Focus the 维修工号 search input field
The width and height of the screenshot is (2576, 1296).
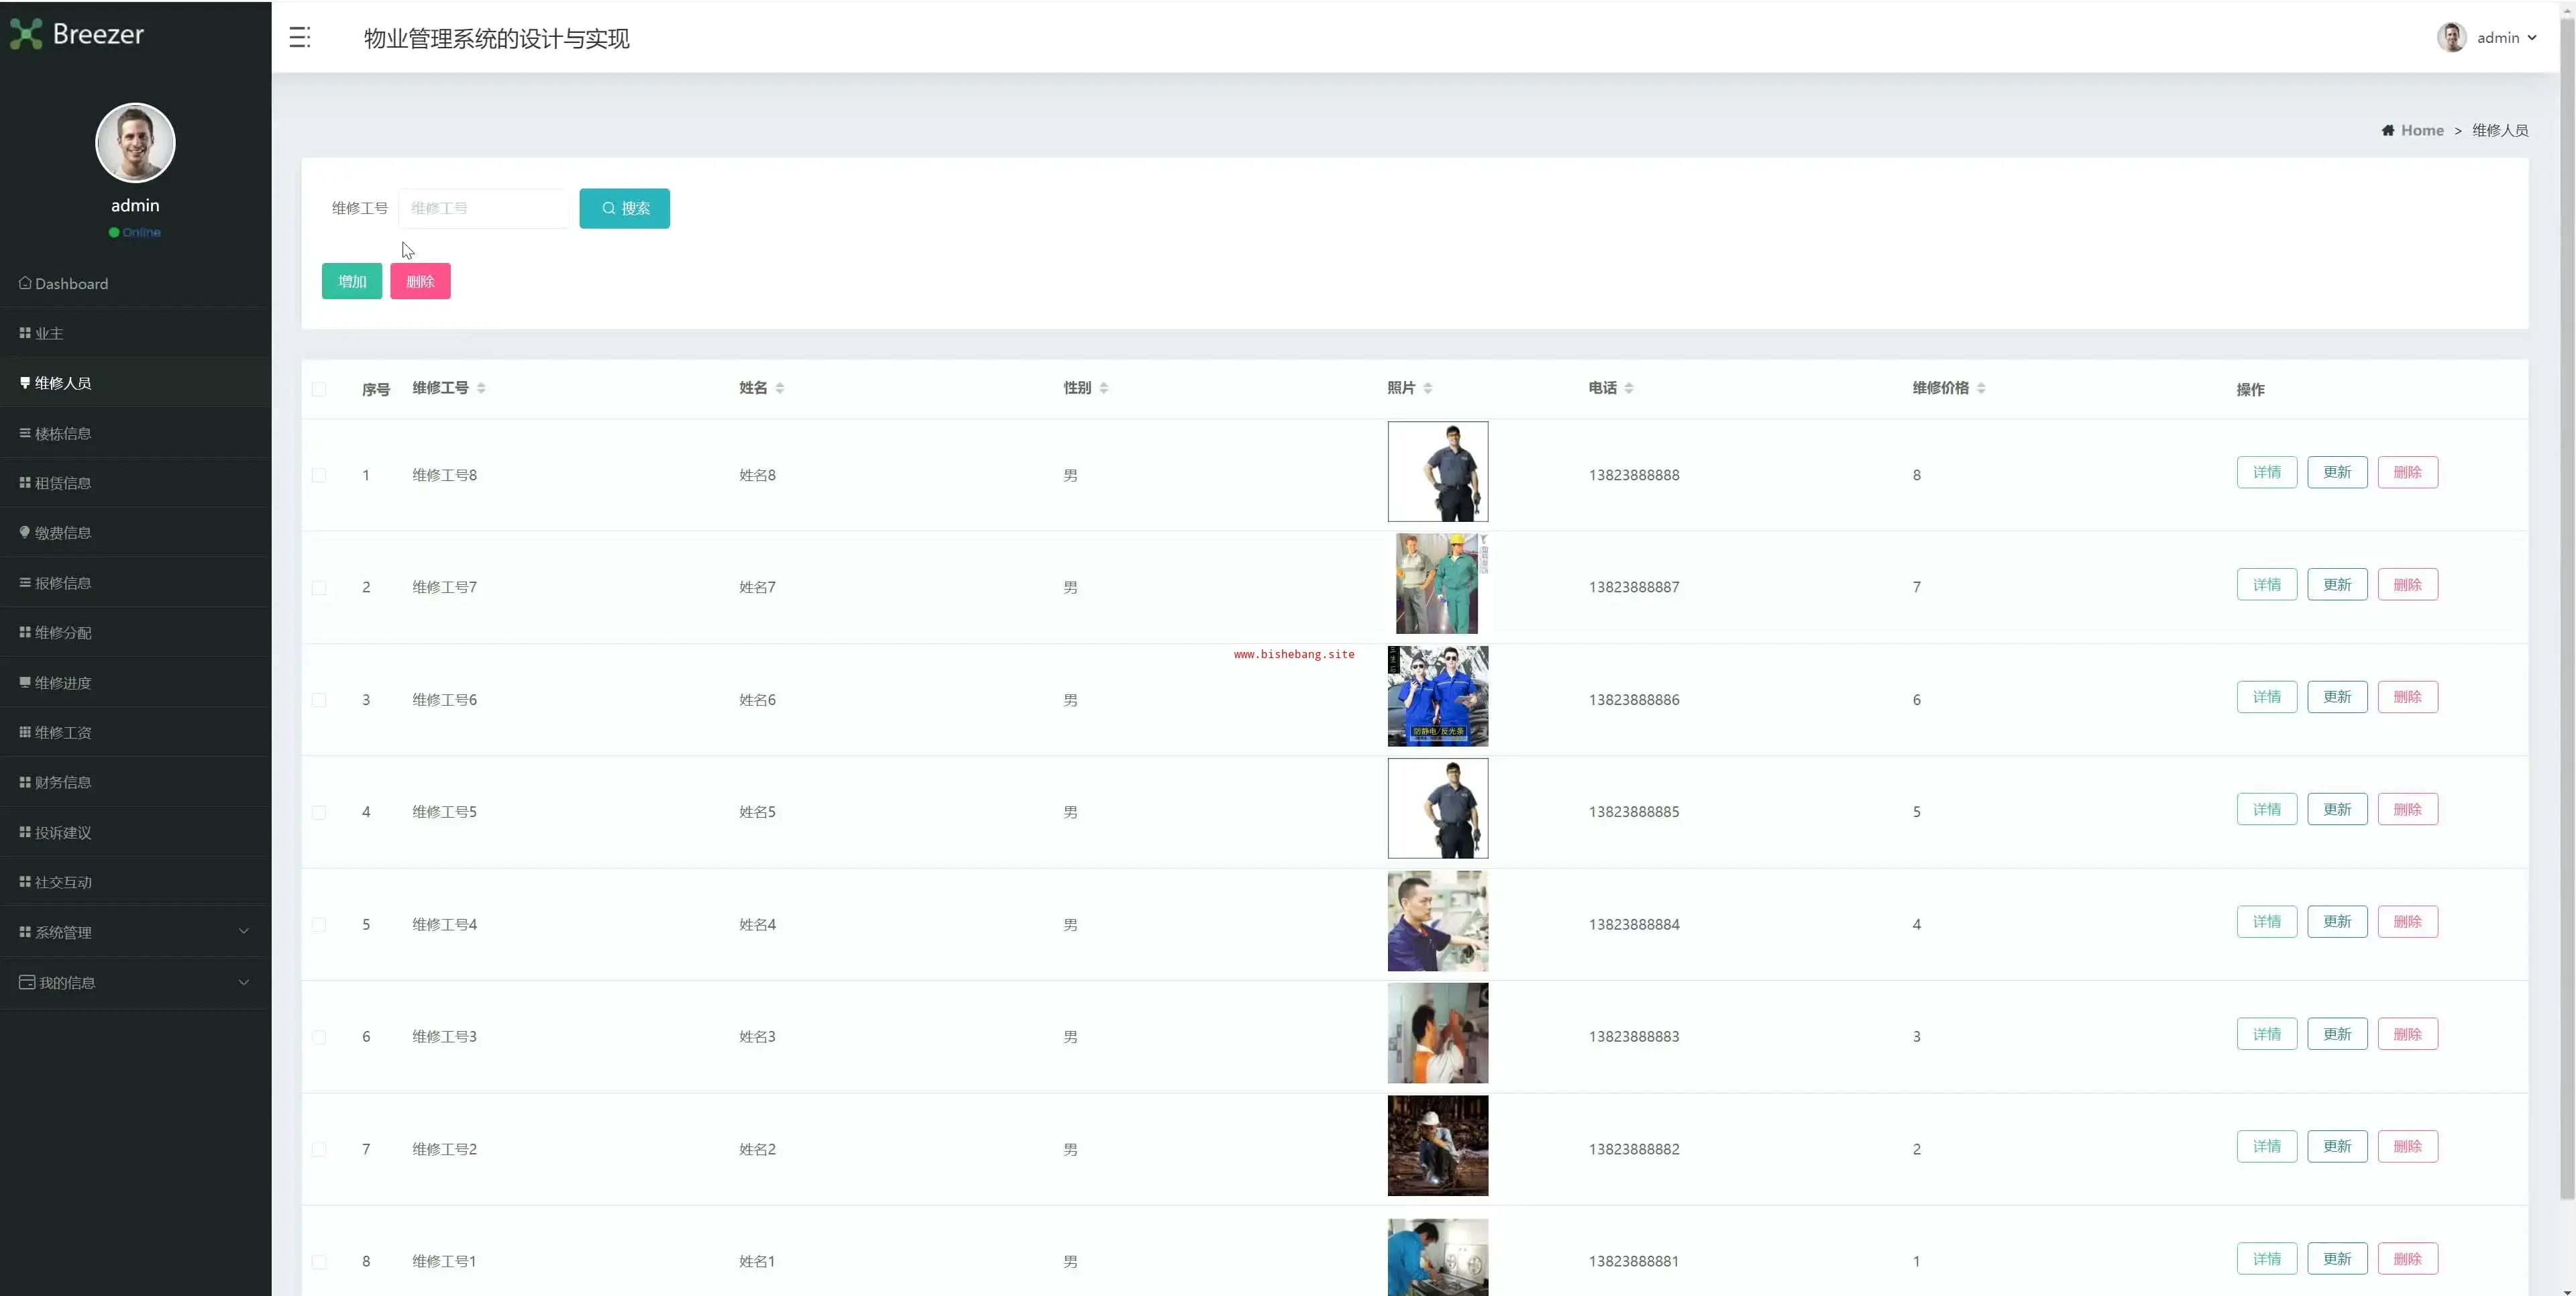click(484, 208)
